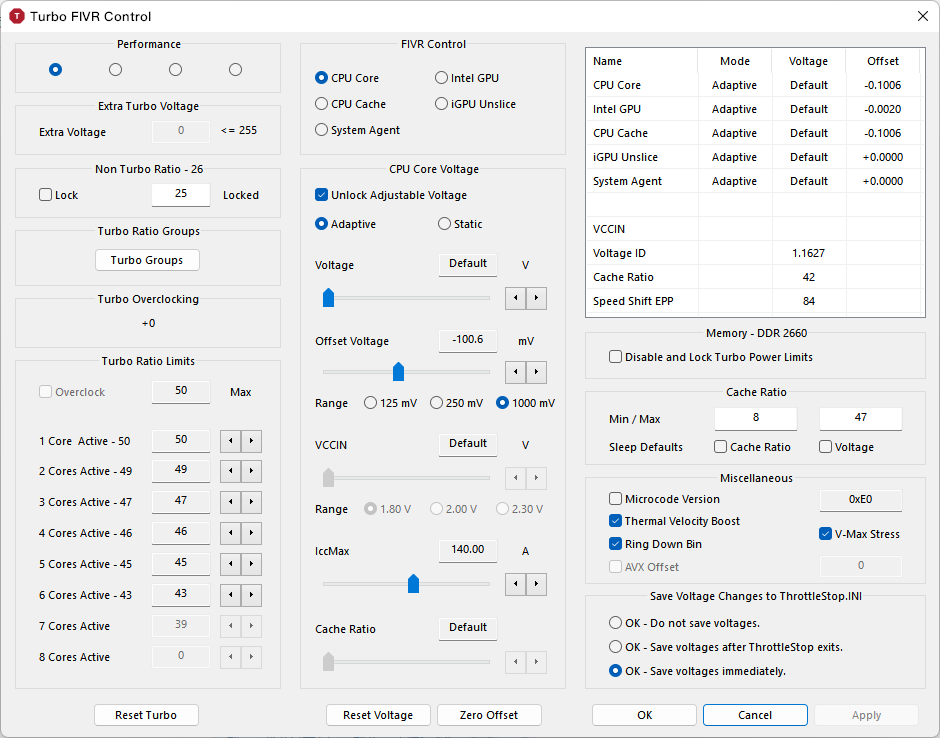Decrease the Voltage slider left arrow

tap(515, 298)
